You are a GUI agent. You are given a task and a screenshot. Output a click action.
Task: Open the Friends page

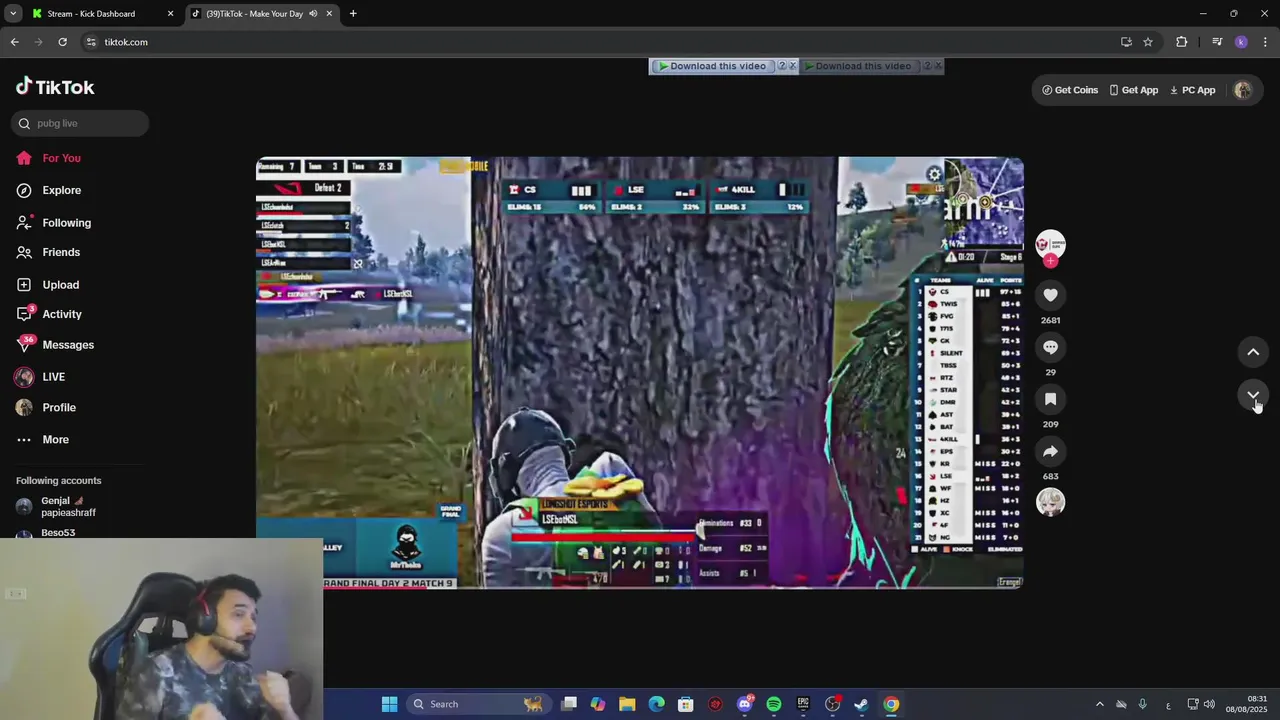coord(60,252)
